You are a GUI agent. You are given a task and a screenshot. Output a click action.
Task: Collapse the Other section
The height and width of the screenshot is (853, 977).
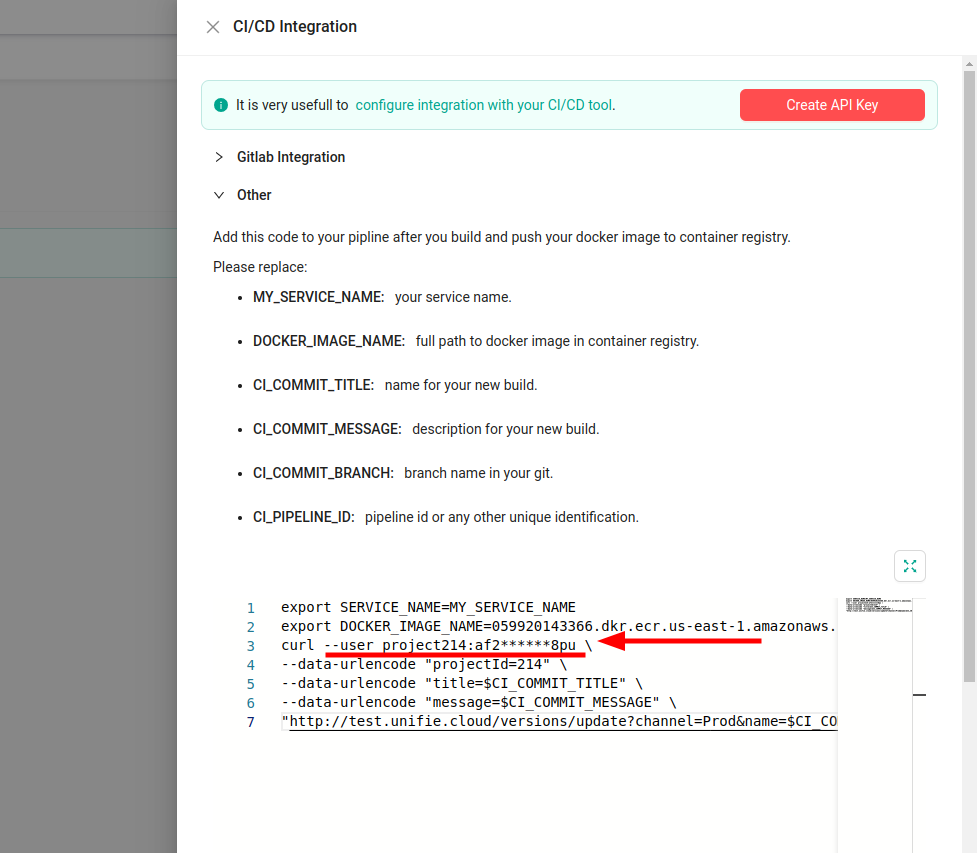pos(255,195)
